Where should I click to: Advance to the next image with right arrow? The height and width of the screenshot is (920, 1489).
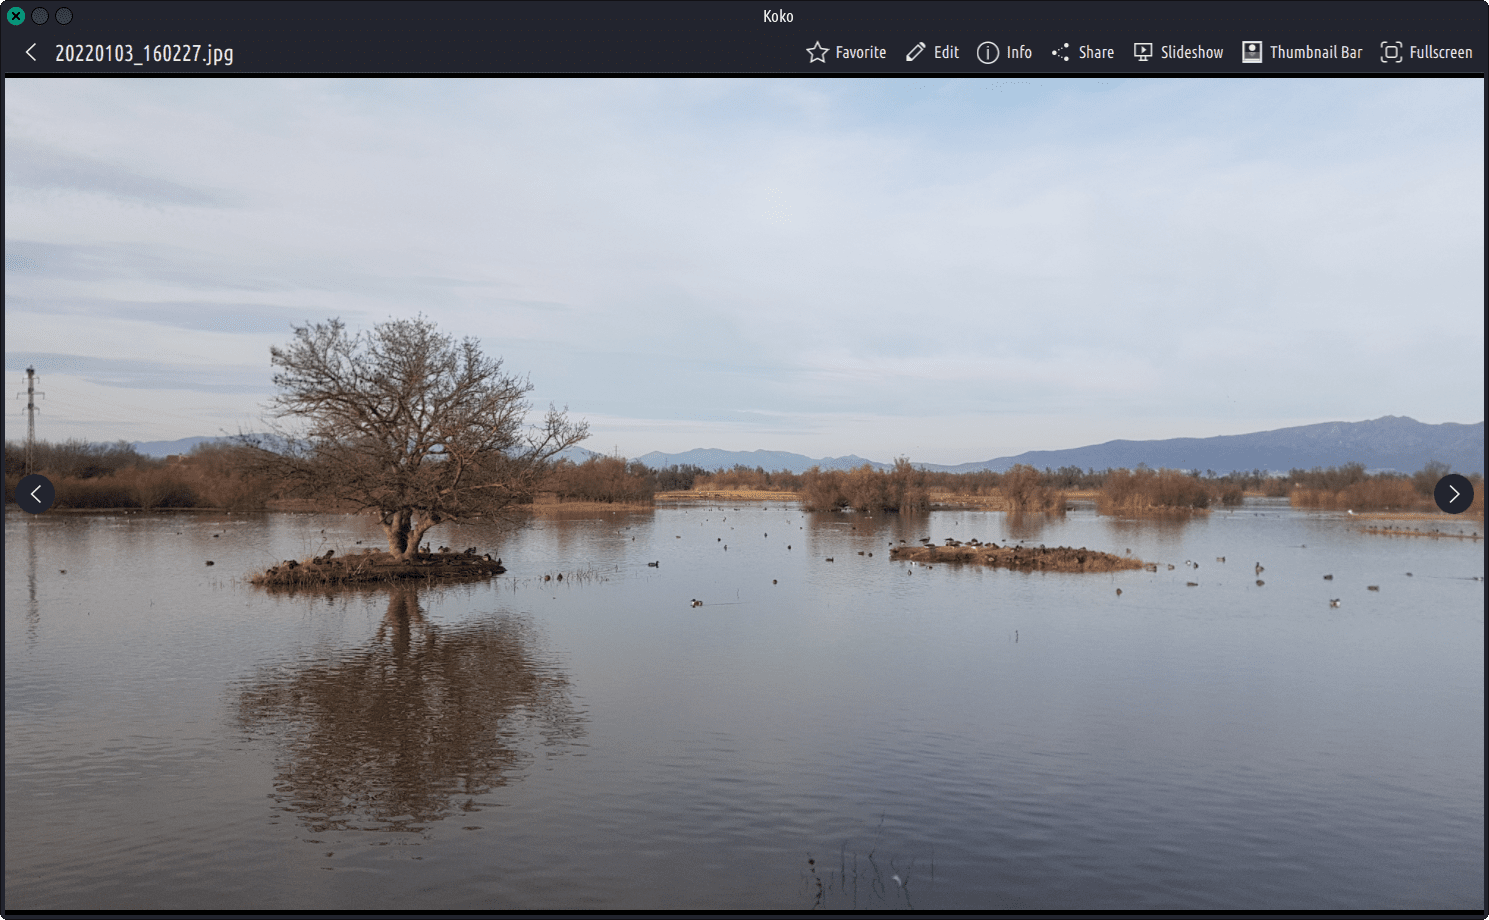pos(1453,494)
